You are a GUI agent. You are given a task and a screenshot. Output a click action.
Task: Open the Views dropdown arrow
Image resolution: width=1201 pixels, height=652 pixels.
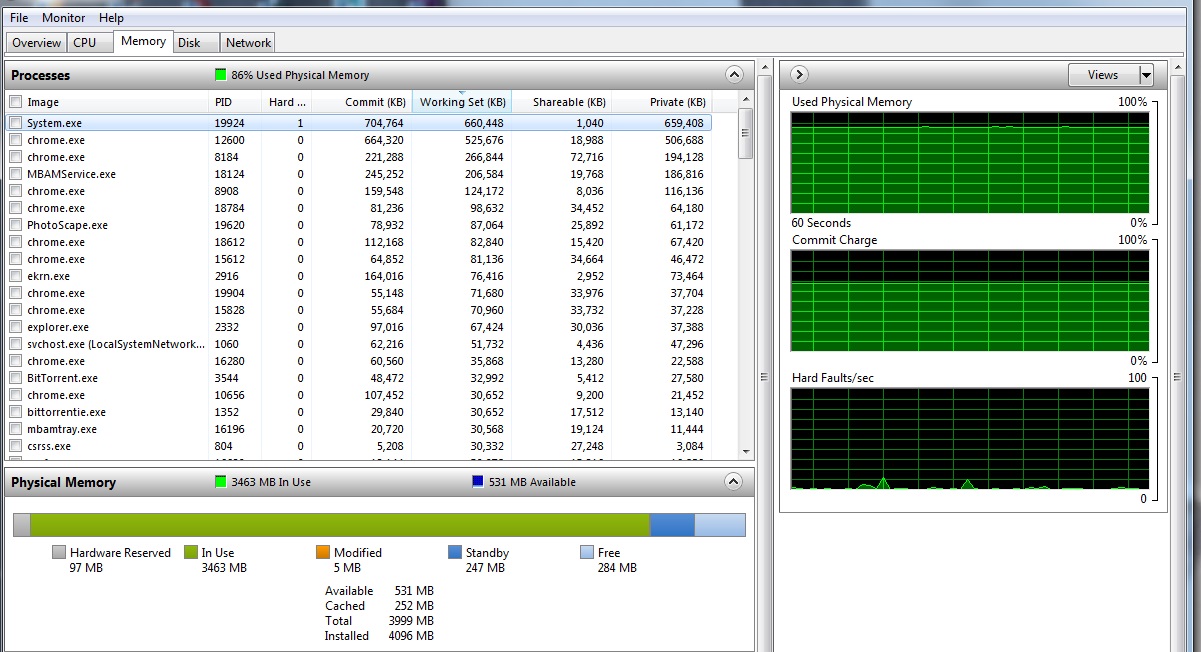[1146, 75]
